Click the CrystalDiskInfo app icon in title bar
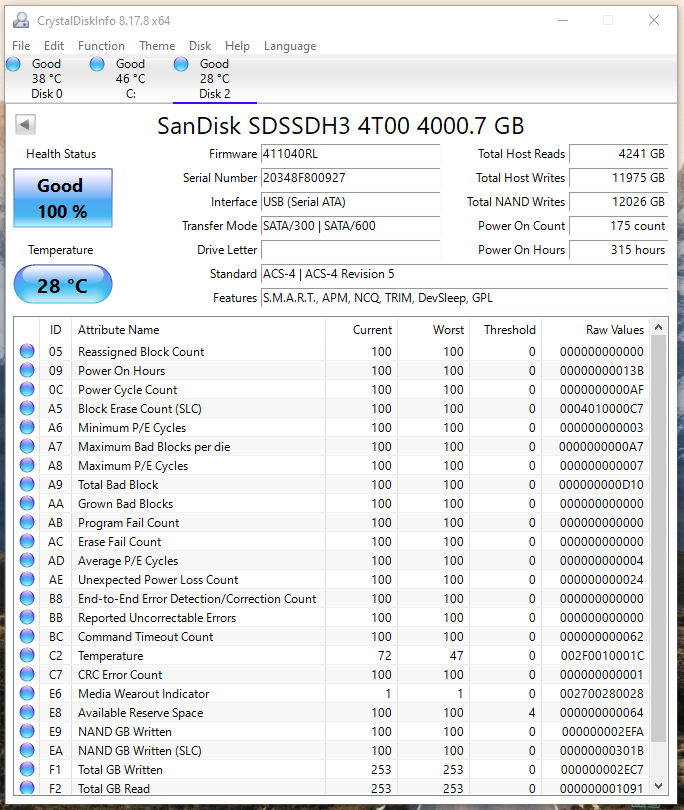This screenshot has height=810, width=684. click(20, 20)
